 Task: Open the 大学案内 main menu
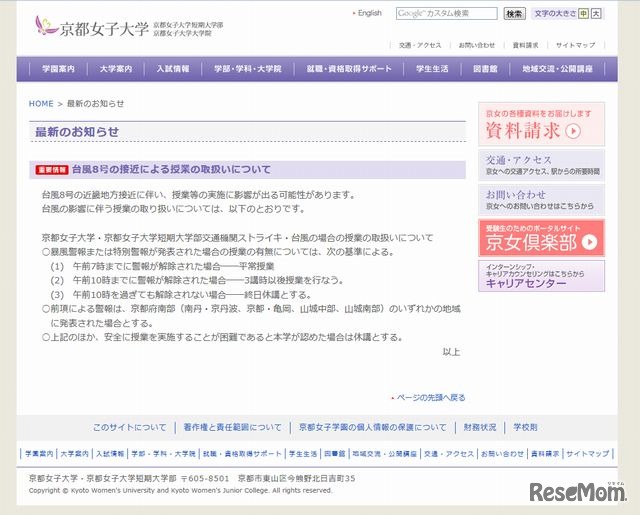[116, 69]
